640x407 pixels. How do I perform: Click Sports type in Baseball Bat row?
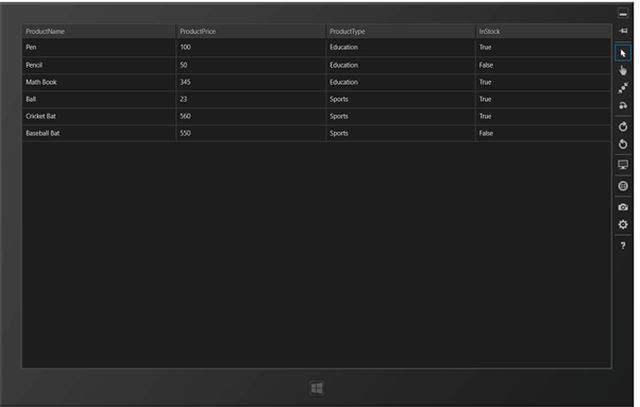[x=400, y=133]
